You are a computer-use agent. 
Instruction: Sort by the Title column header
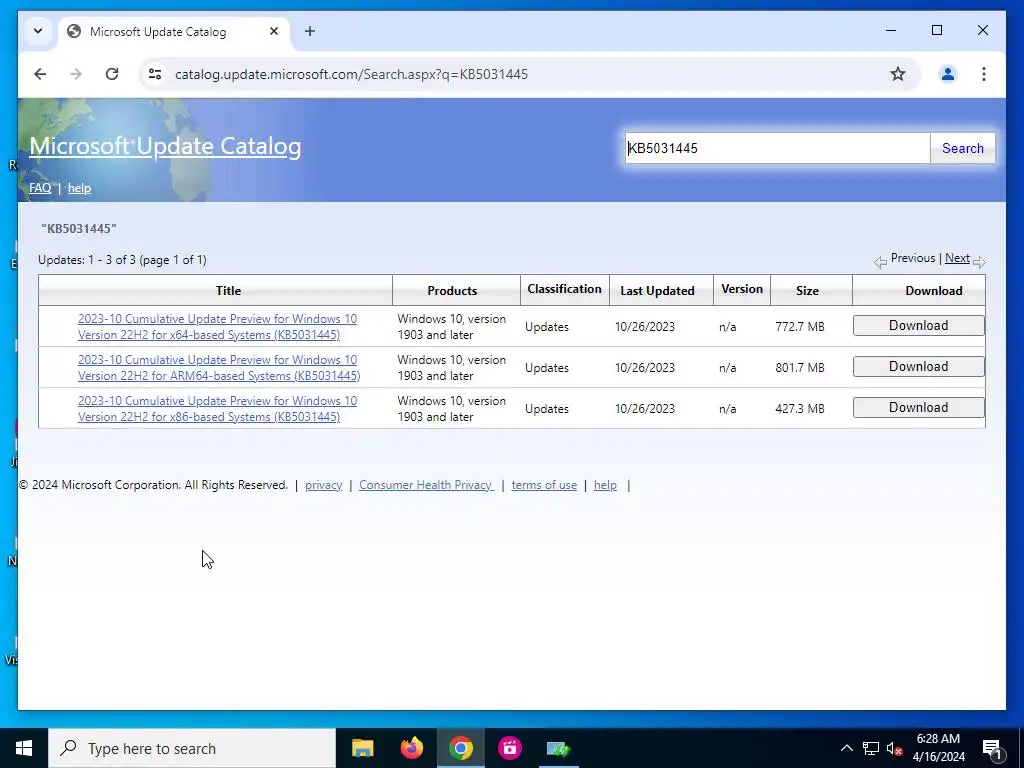(x=229, y=291)
